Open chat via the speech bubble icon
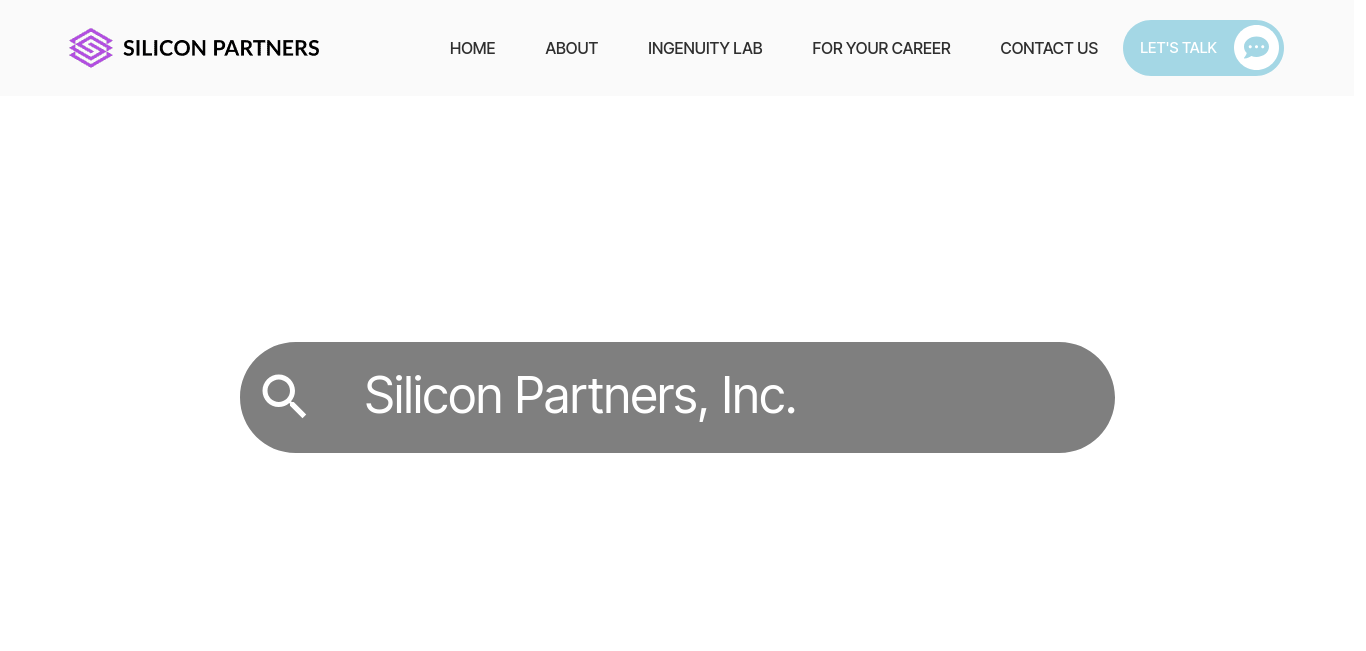Screen dimensions: 1366x651 (1256, 48)
